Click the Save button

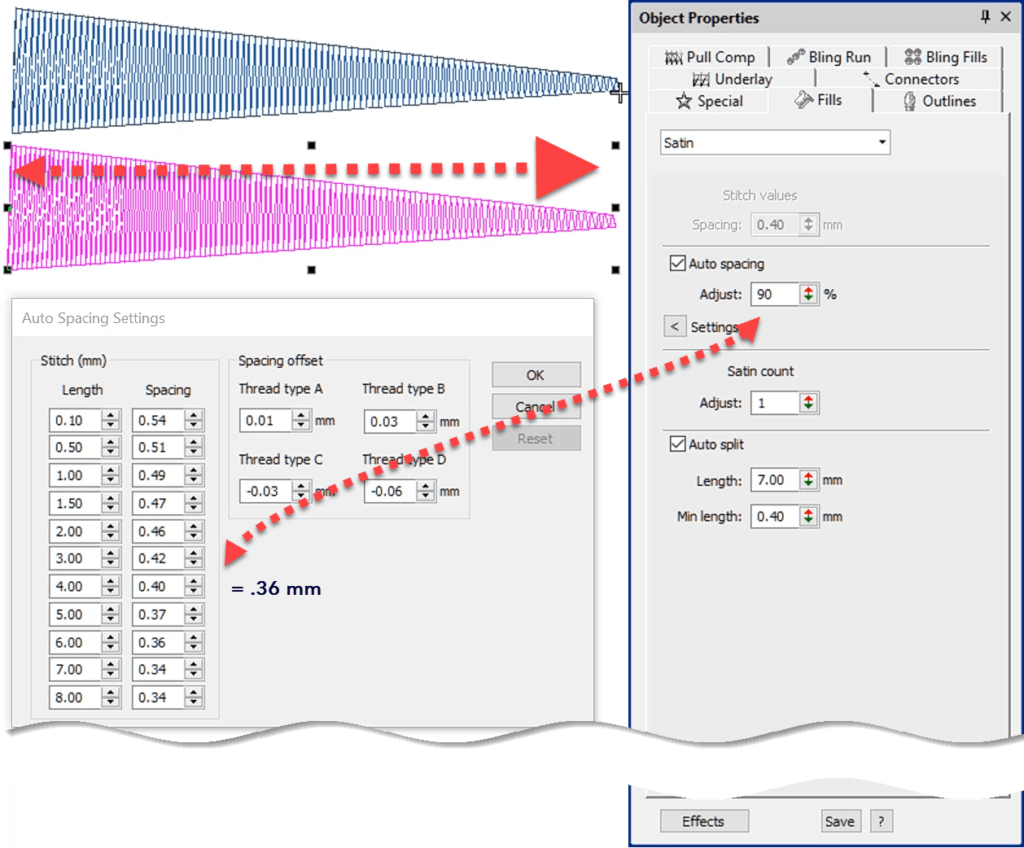click(x=839, y=821)
